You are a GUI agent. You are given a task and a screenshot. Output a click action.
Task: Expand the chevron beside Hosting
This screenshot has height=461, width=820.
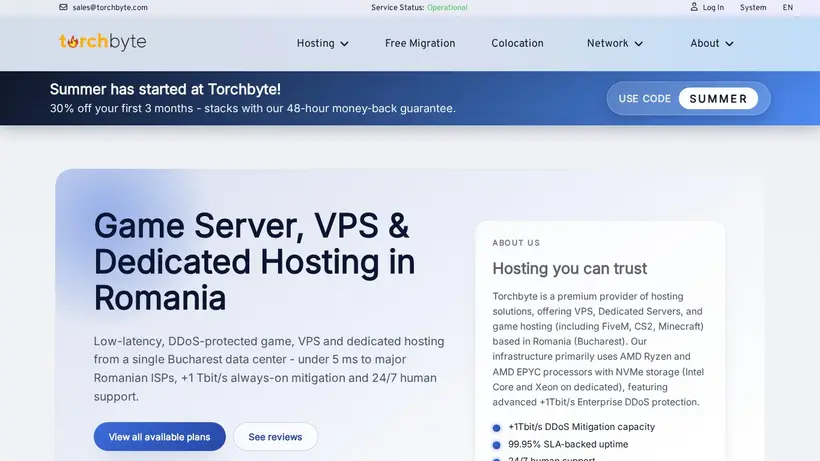(x=344, y=44)
